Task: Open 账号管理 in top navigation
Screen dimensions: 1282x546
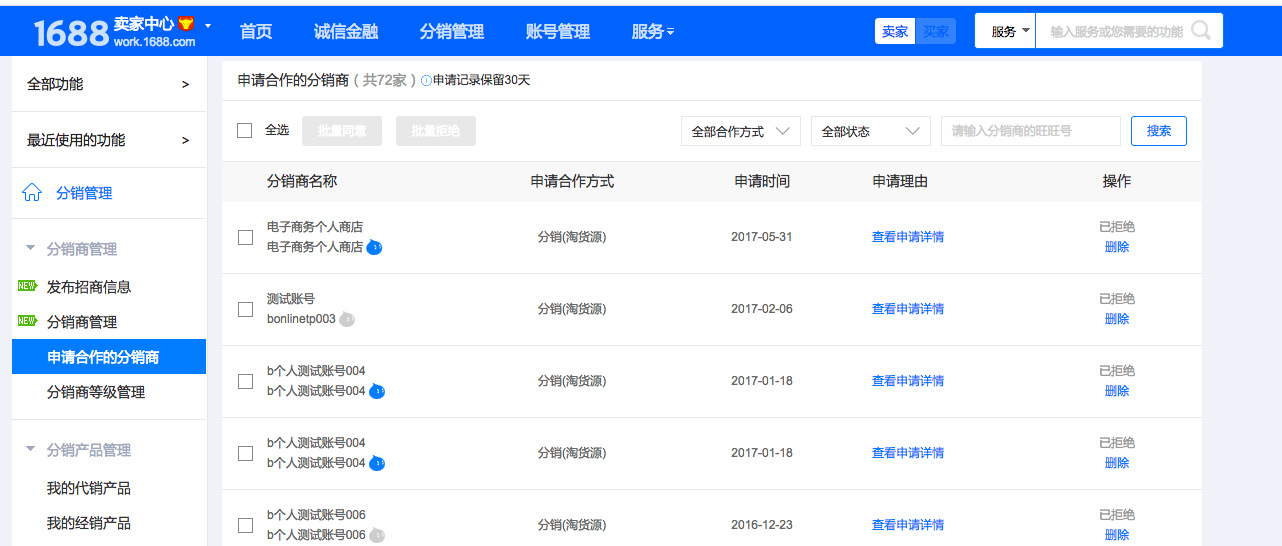Action: (x=558, y=32)
